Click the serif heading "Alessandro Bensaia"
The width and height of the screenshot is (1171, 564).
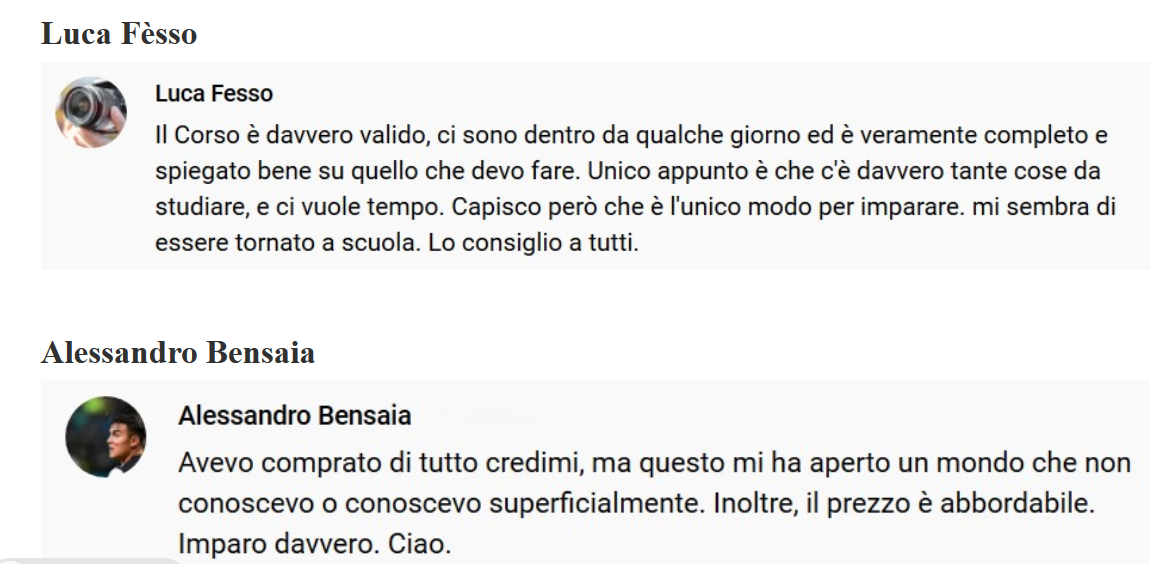click(178, 353)
